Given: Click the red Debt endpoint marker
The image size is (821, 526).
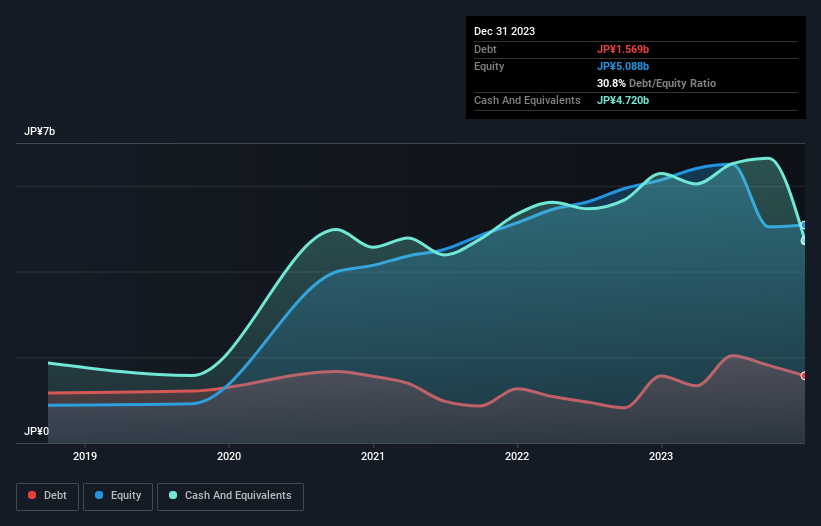Looking at the screenshot, I should tap(804, 376).
